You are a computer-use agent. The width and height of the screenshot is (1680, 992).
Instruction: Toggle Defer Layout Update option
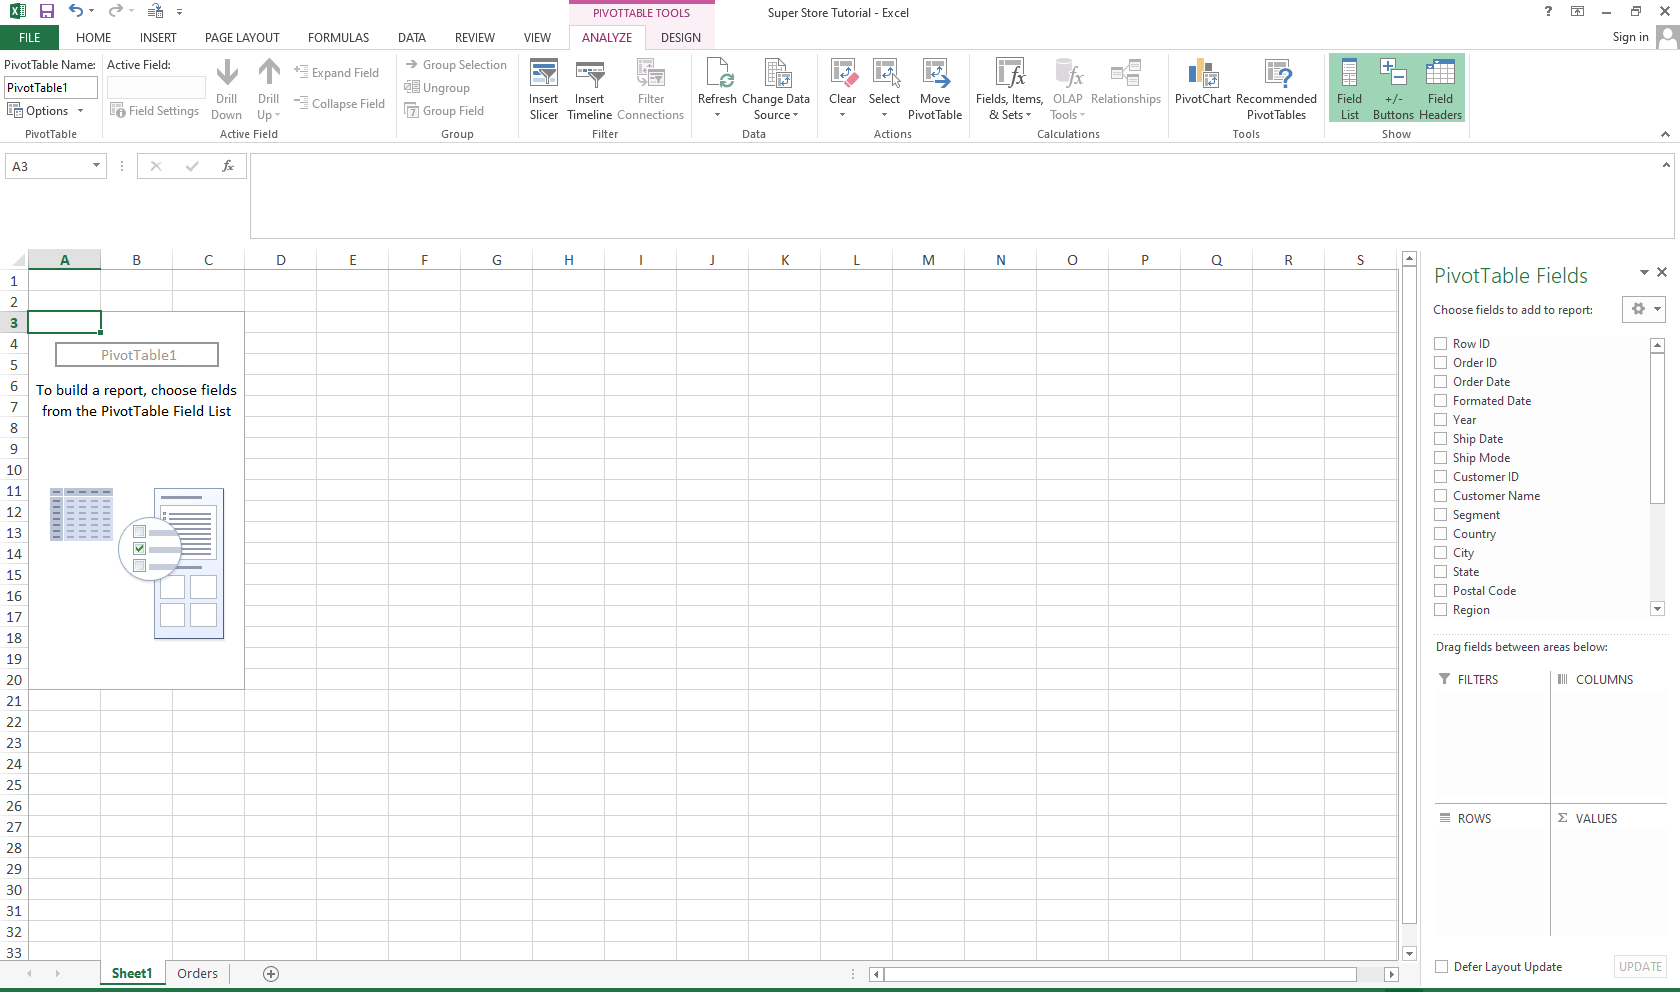tap(1441, 967)
